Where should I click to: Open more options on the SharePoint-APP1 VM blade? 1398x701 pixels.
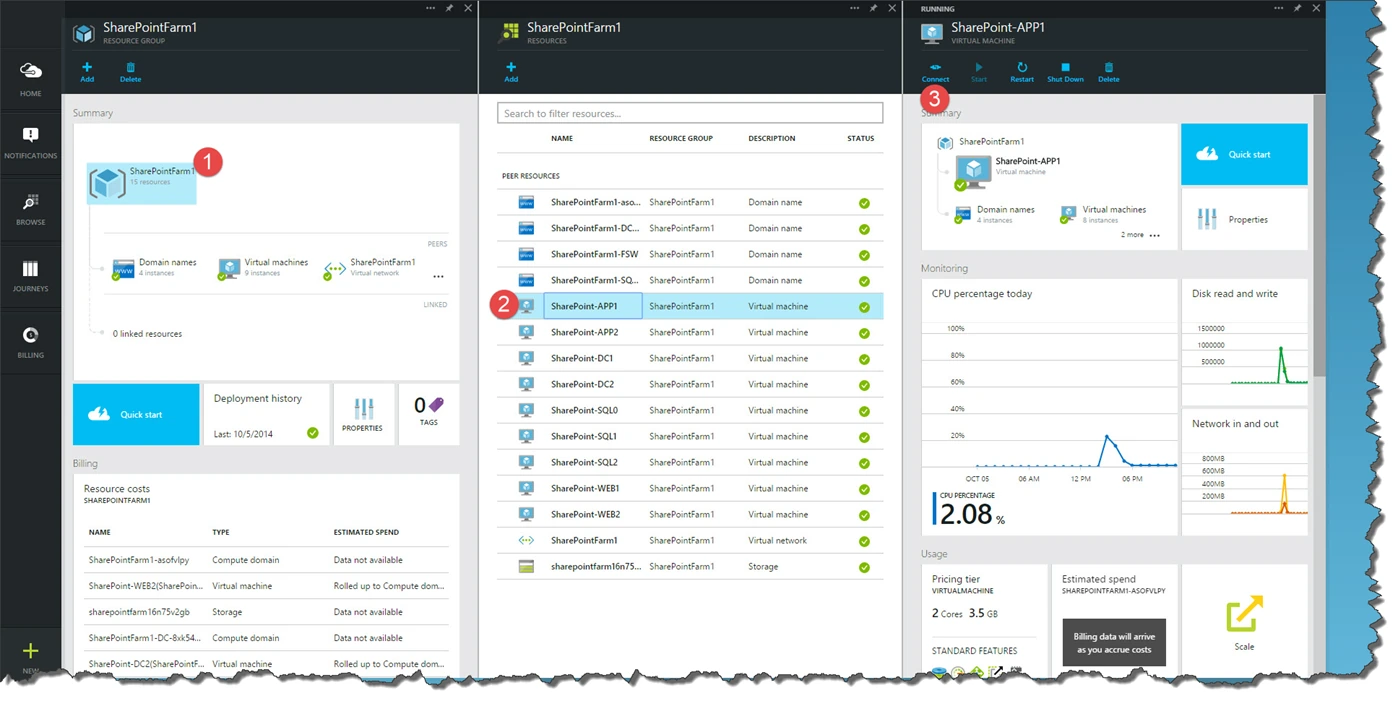pos(1279,8)
